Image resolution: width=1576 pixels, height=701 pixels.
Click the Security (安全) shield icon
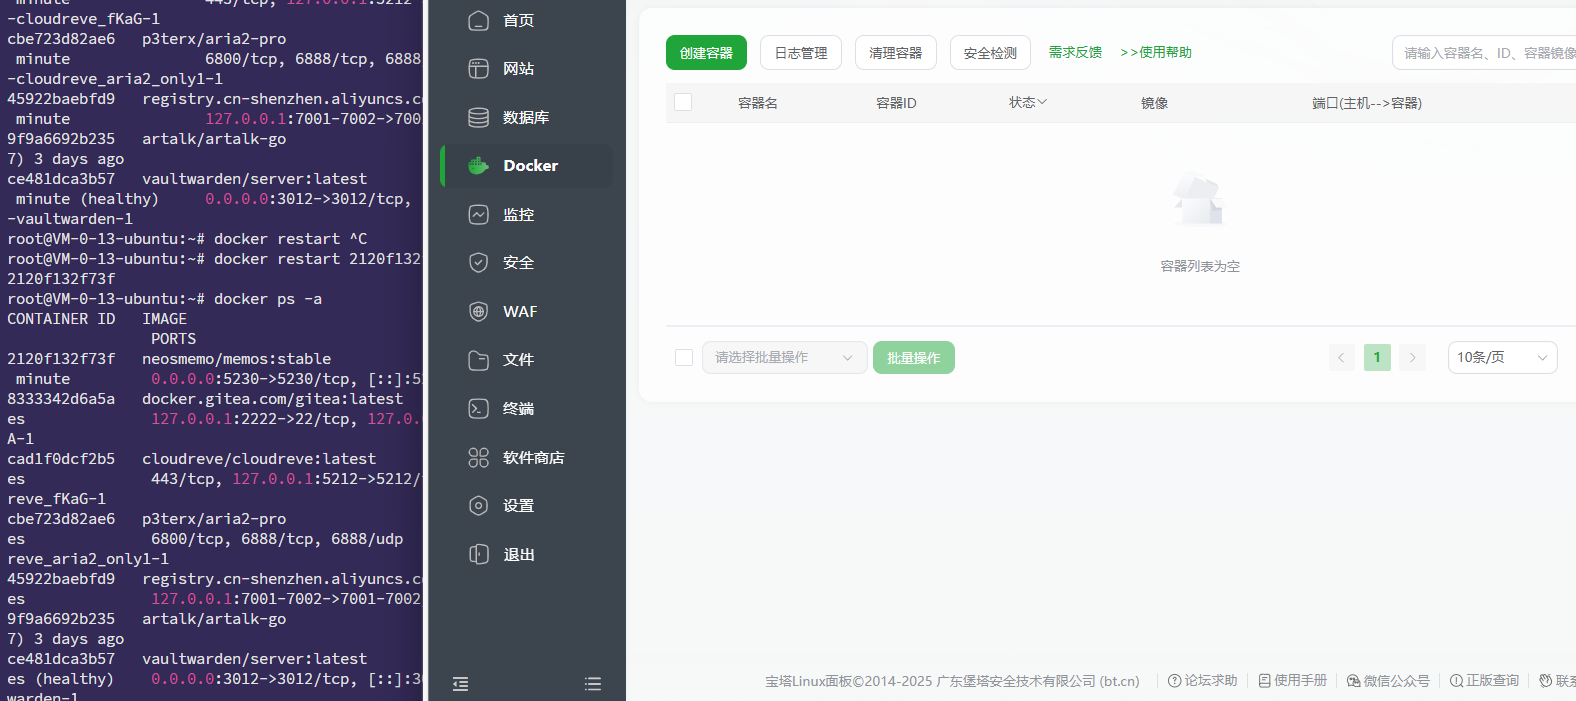pyautogui.click(x=479, y=262)
